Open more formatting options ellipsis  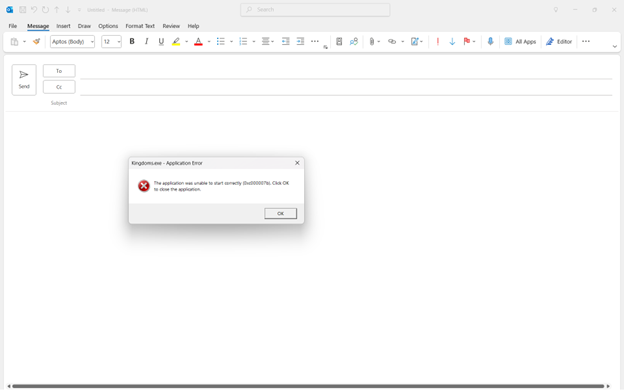(x=315, y=41)
